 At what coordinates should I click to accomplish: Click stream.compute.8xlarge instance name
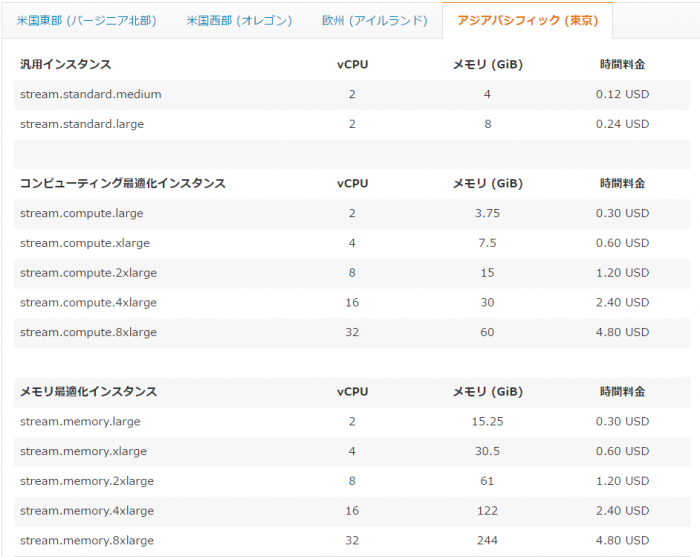click(x=88, y=333)
